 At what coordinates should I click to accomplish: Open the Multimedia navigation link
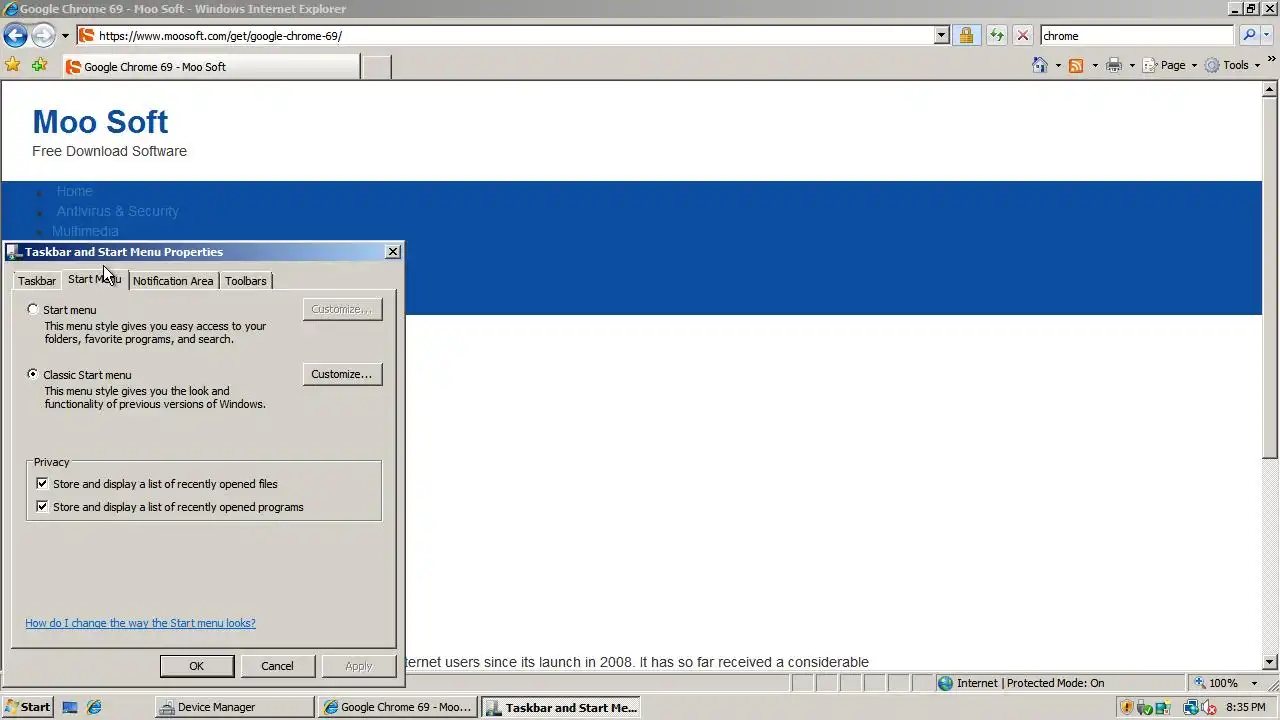[x=85, y=231]
